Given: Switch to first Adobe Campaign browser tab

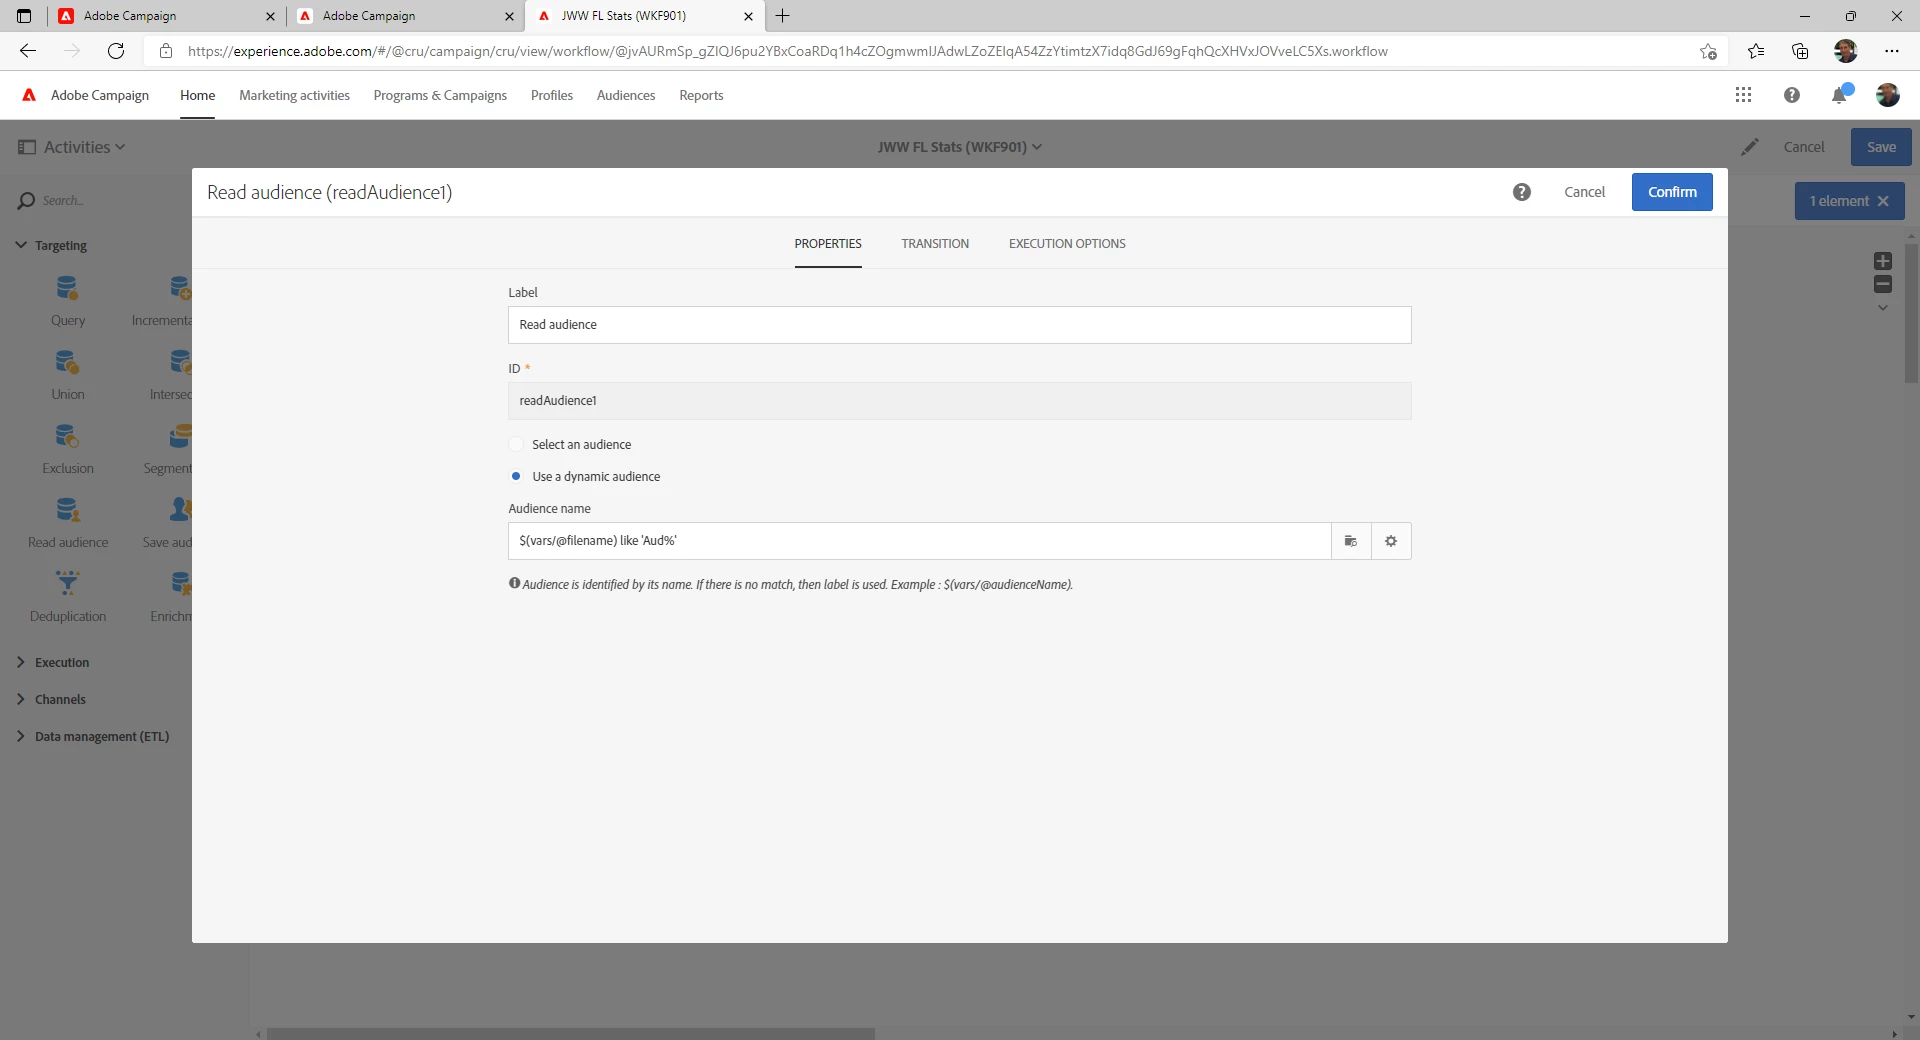Looking at the screenshot, I should click(x=165, y=16).
